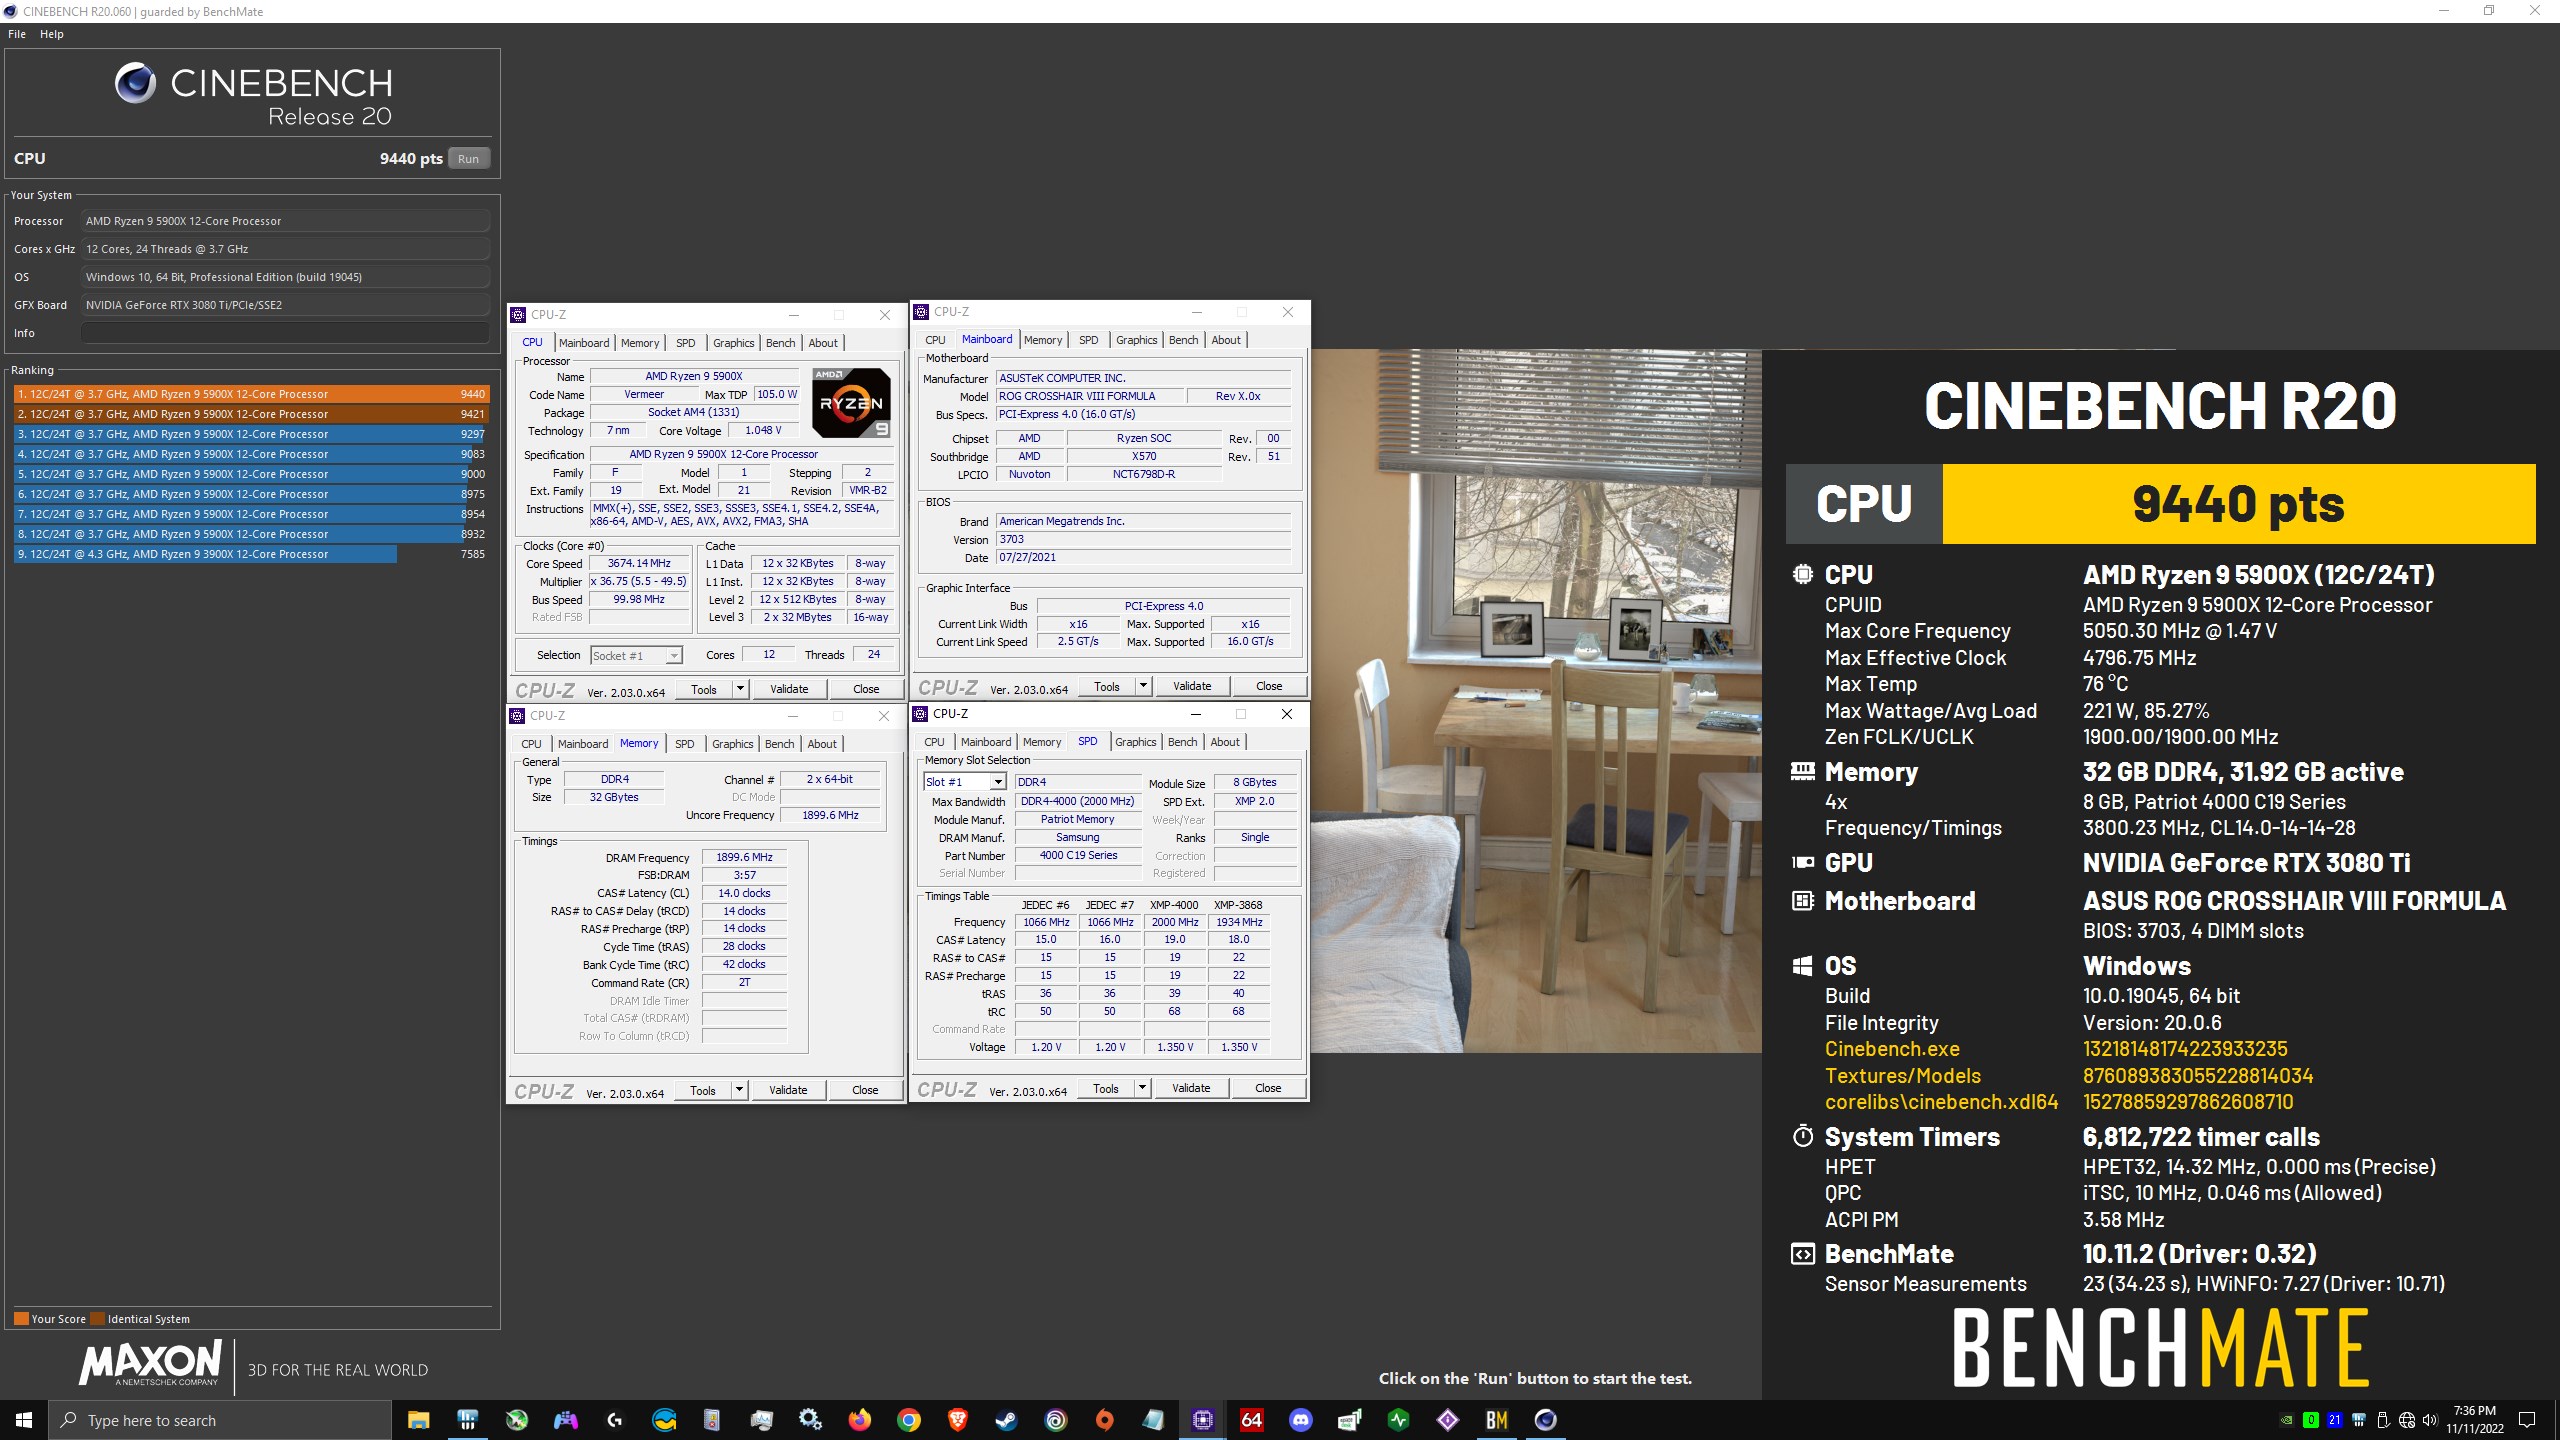The image size is (2560, 1440).
Task: Switch to Graphics tab in CPU-Z Mainboard window
Action: pos(1137,340)
